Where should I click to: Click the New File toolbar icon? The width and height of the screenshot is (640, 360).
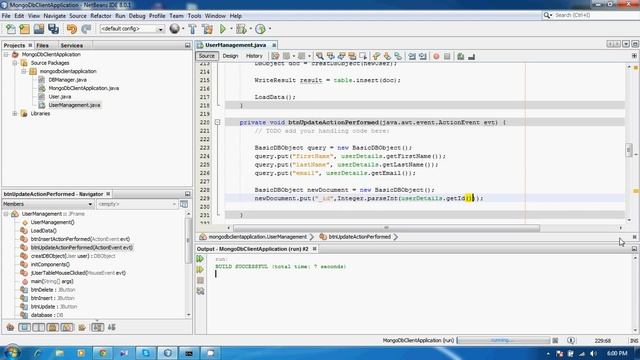pos(11,29)
